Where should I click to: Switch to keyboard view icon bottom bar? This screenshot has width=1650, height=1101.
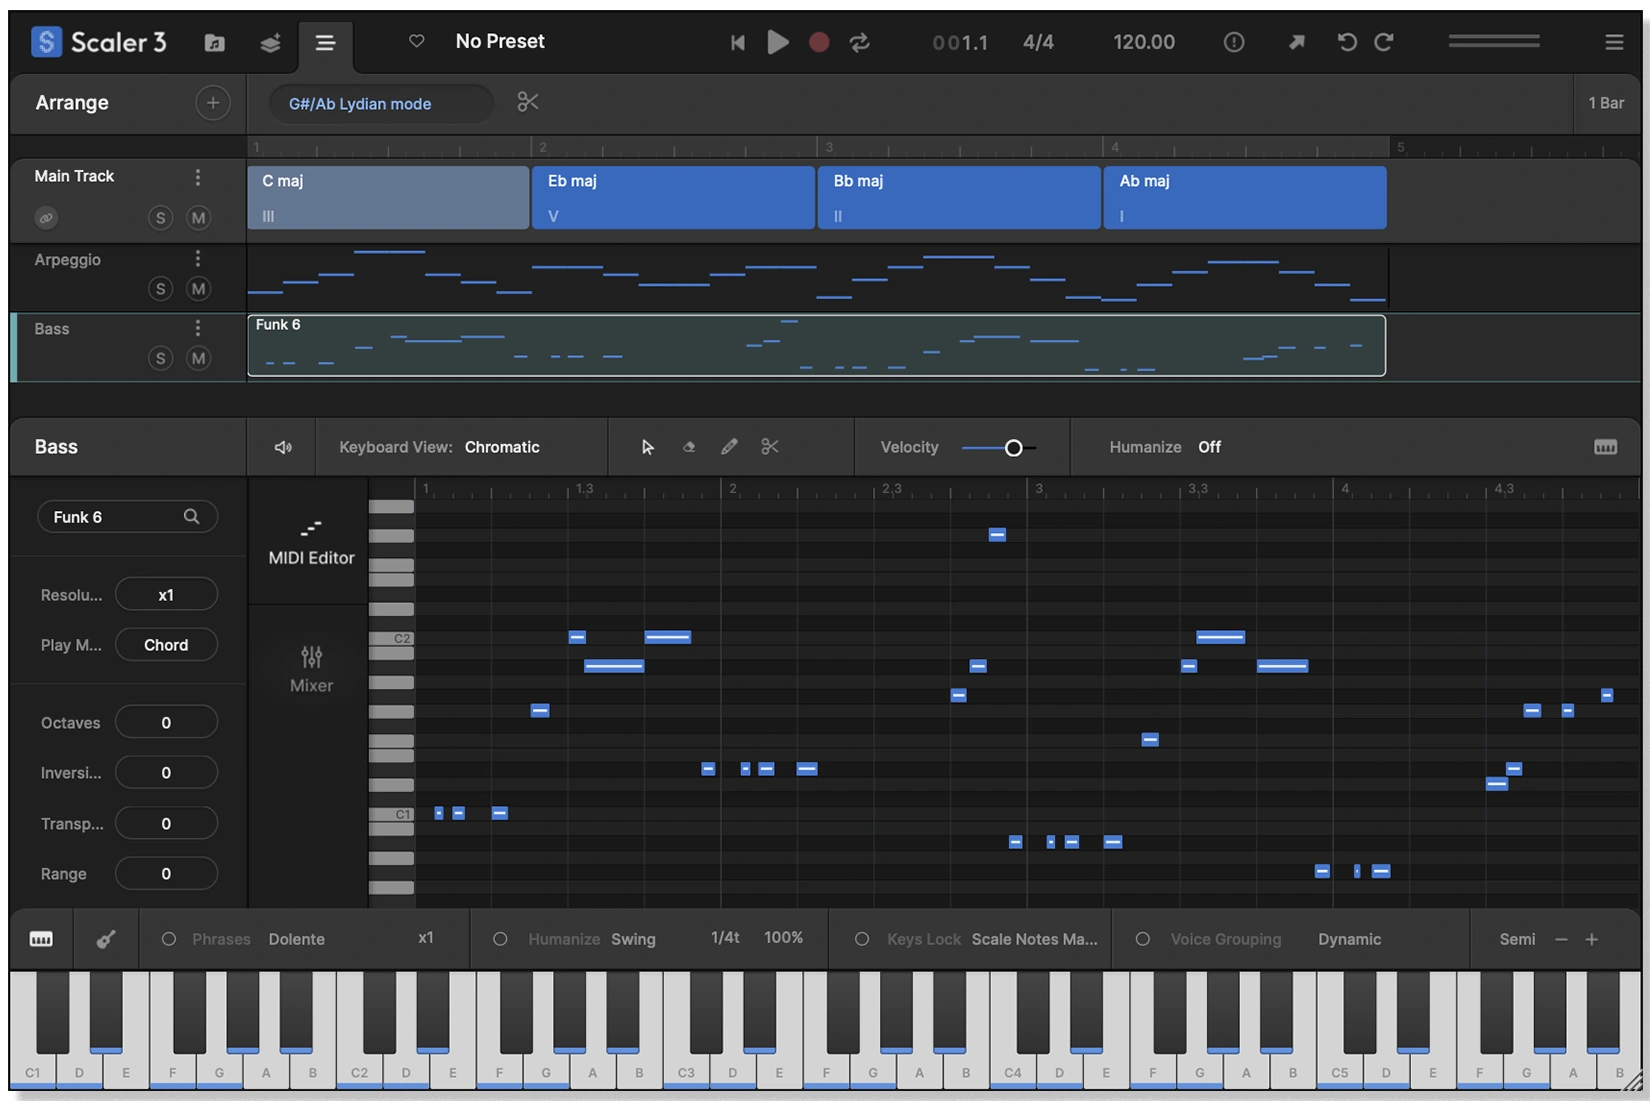(x=41, y=939)
